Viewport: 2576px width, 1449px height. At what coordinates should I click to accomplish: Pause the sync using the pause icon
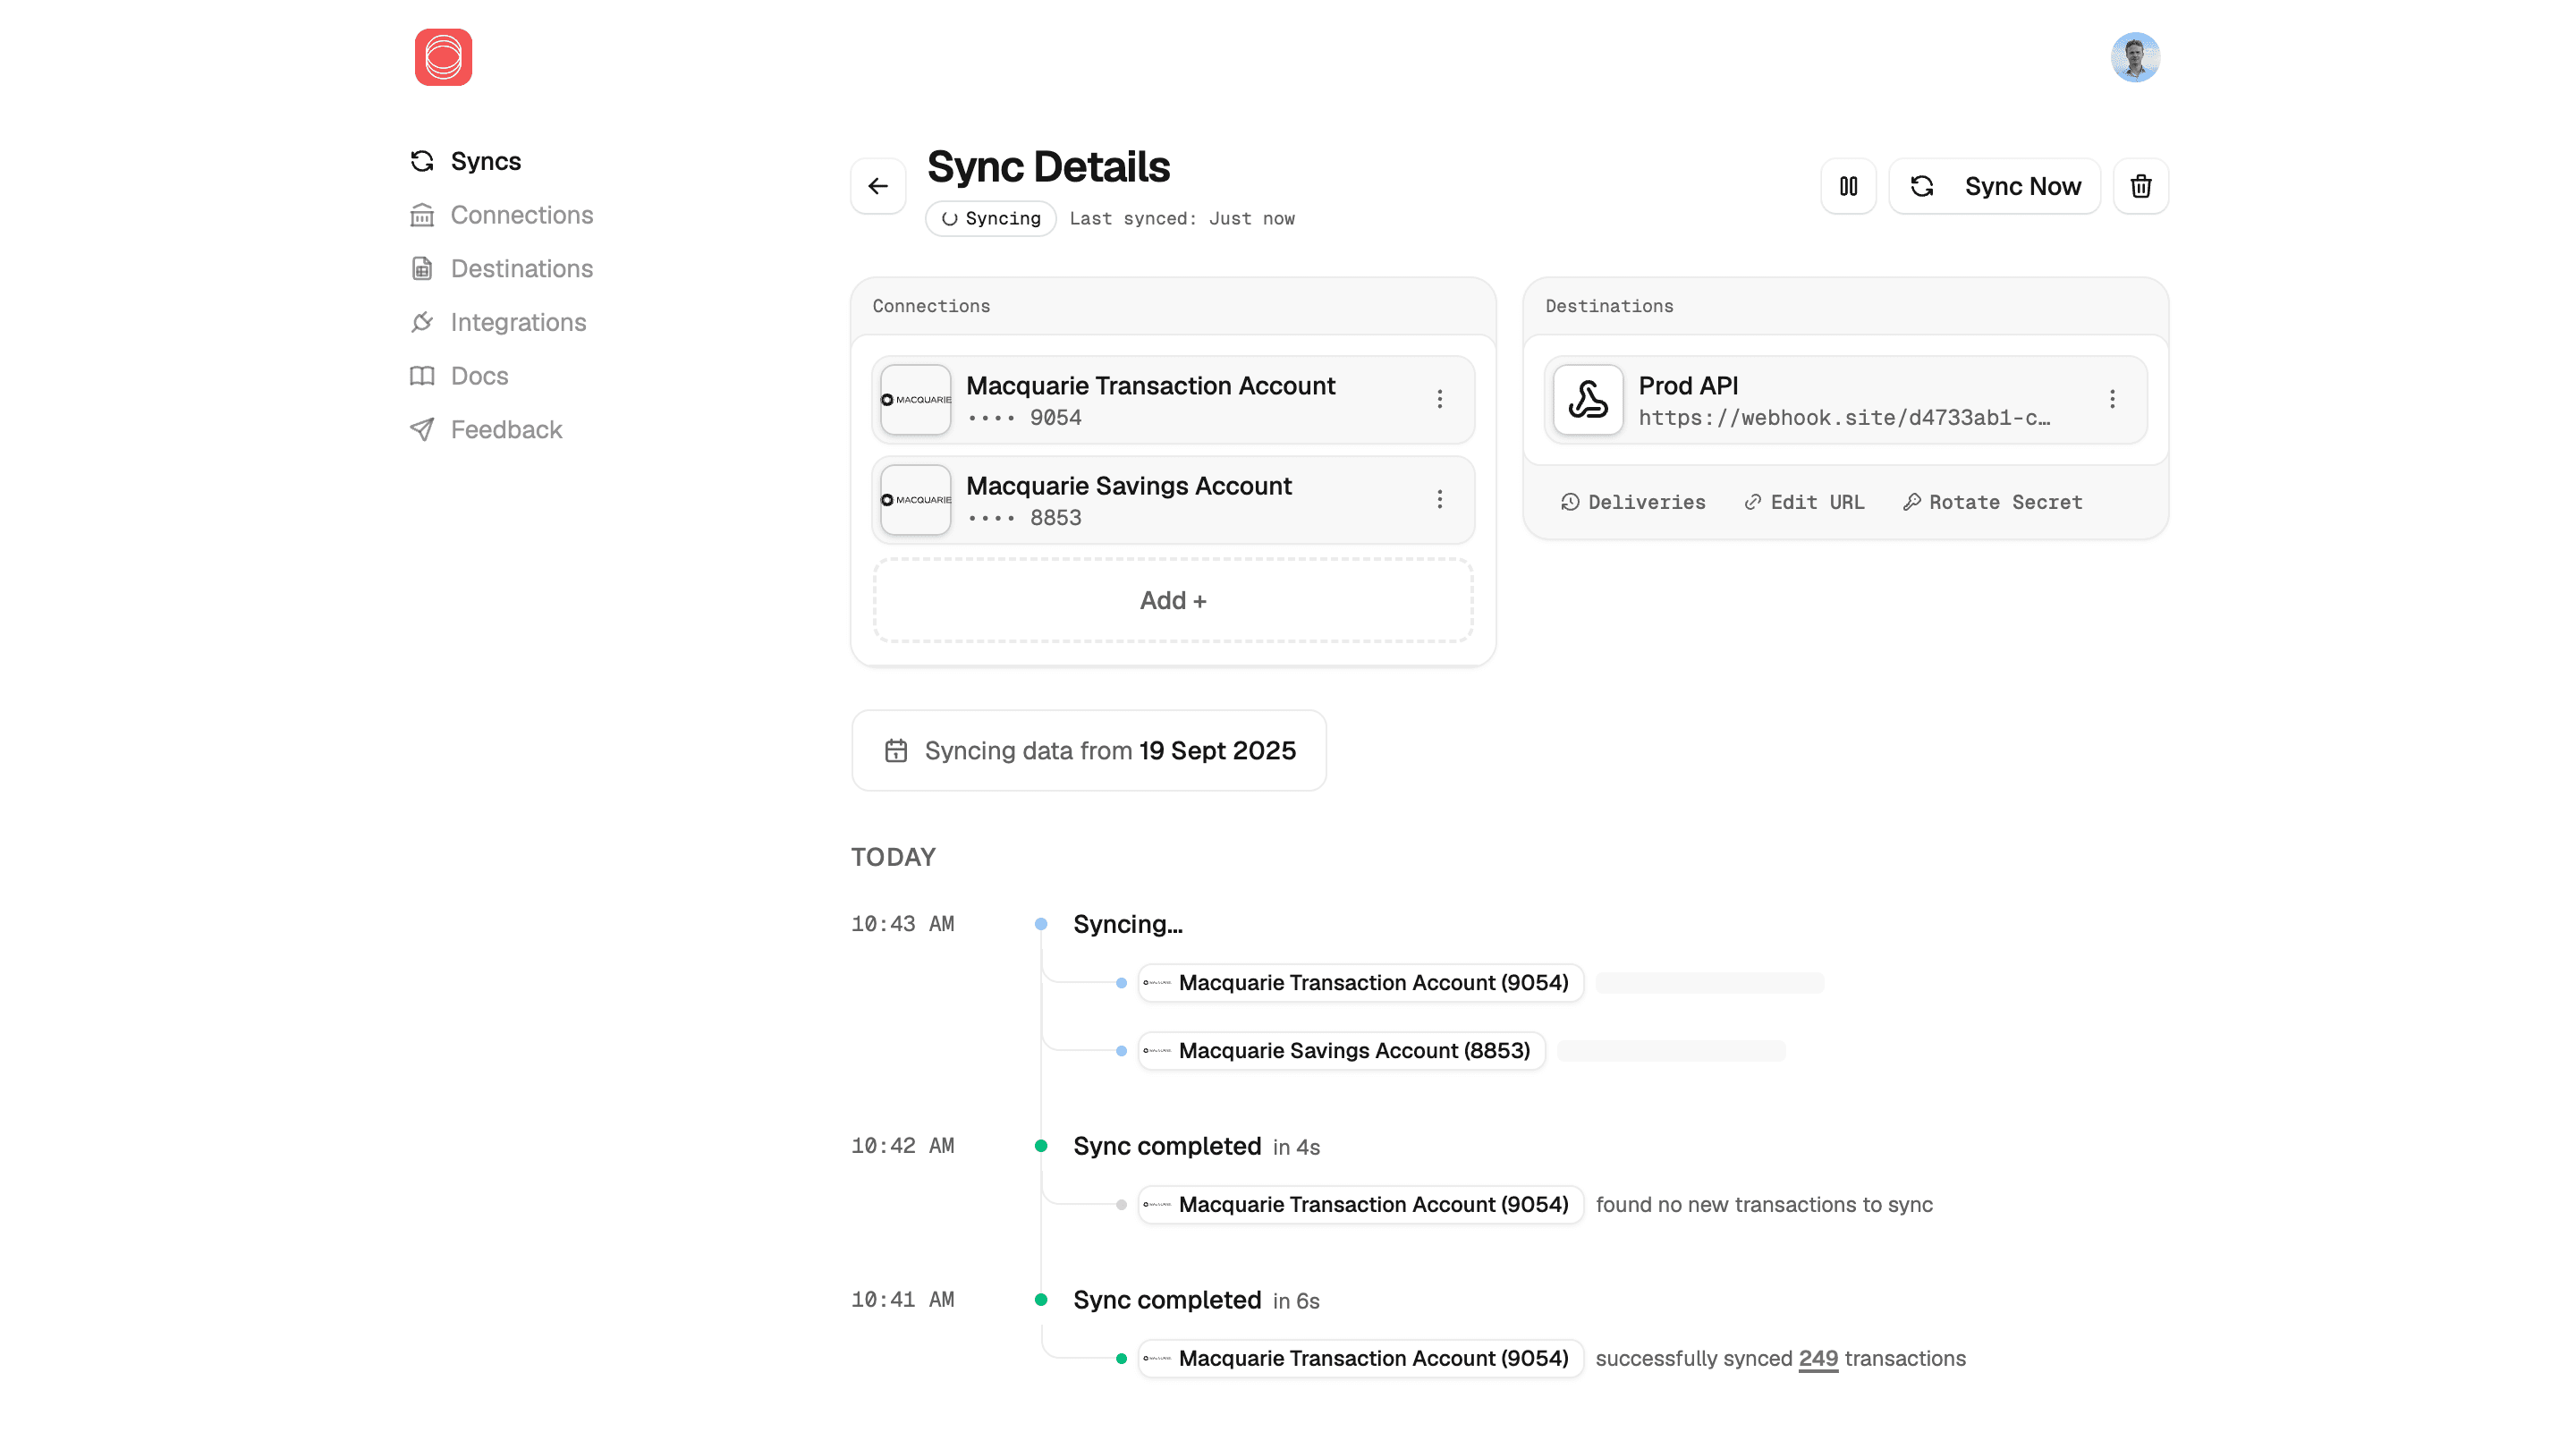tap(1847, 185)
